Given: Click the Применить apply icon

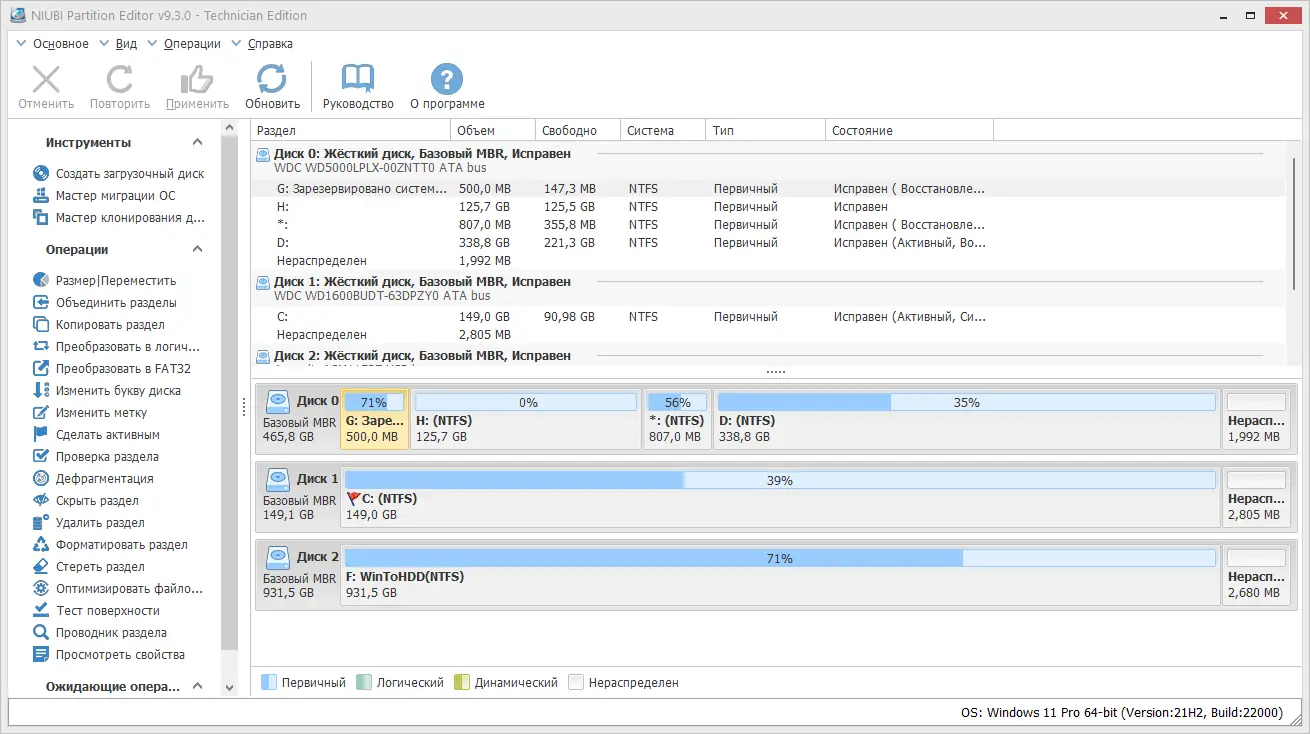Looking at the screenshot, I should pos(196,78).
